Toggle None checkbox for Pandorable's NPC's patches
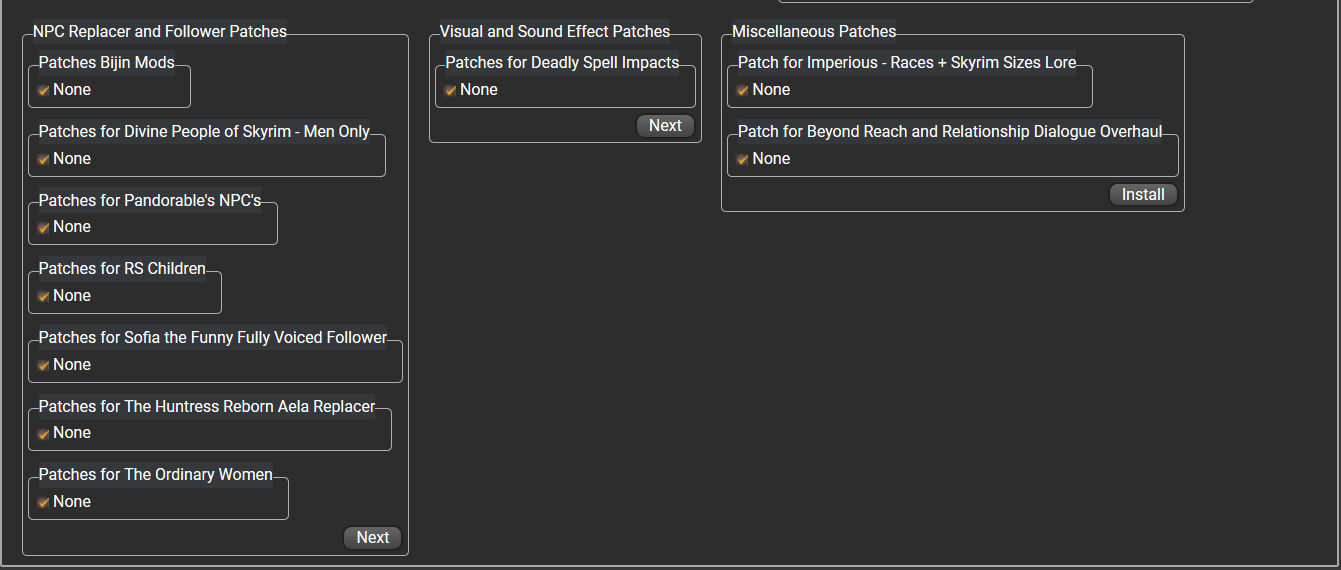Screen dimensions: 1341x570 tap(44, 227)
